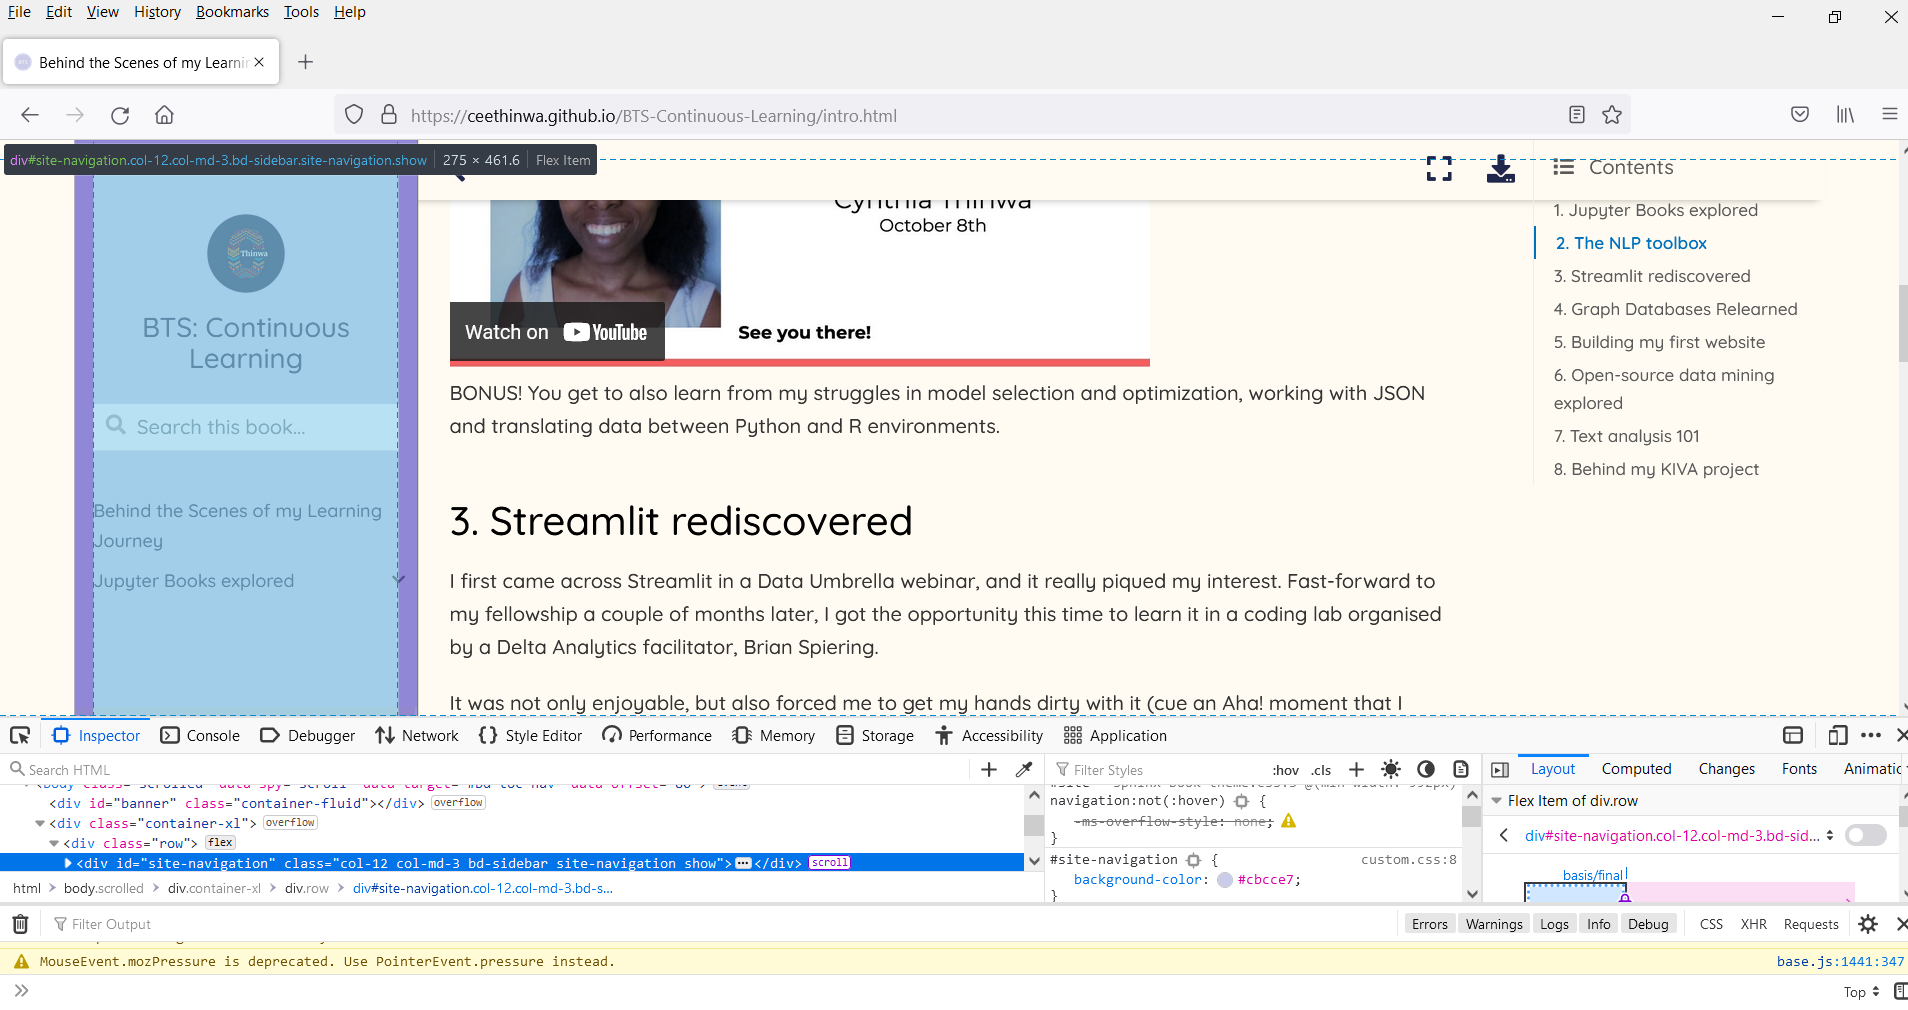
Task: Toggle .cls class panel
Action: (x=1321, y=770)
